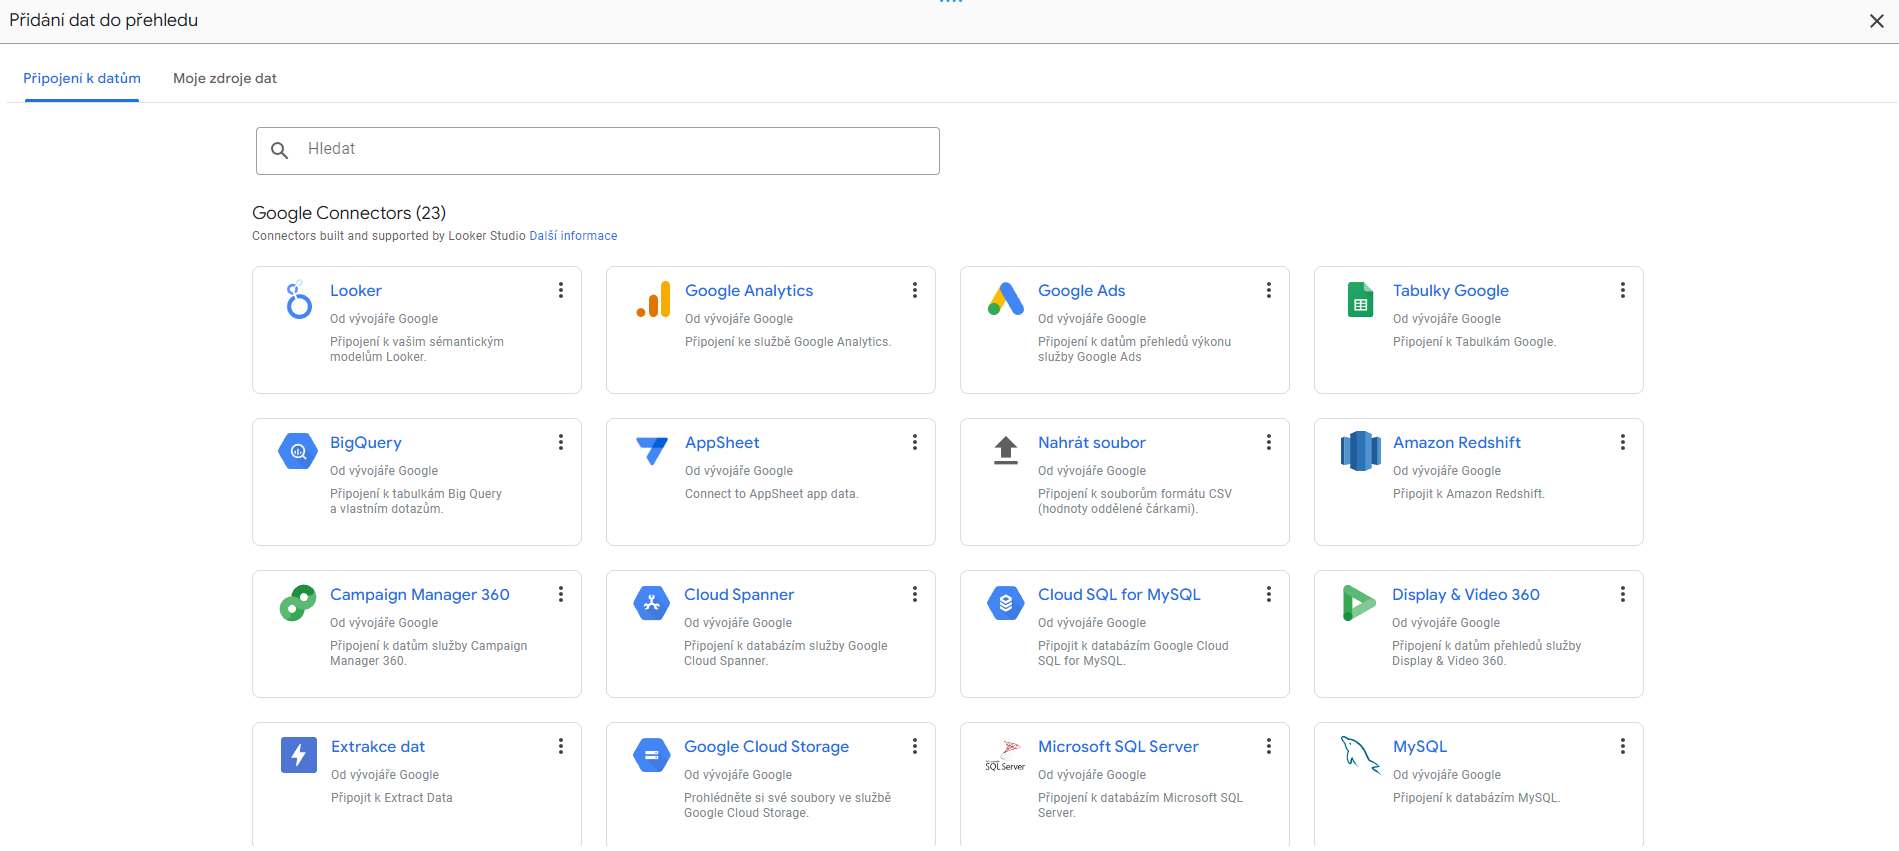The height and width of the screenshot is (851, 1899).
Task: Select the Google Analytics connector title
Action: [x=749, y=290]
